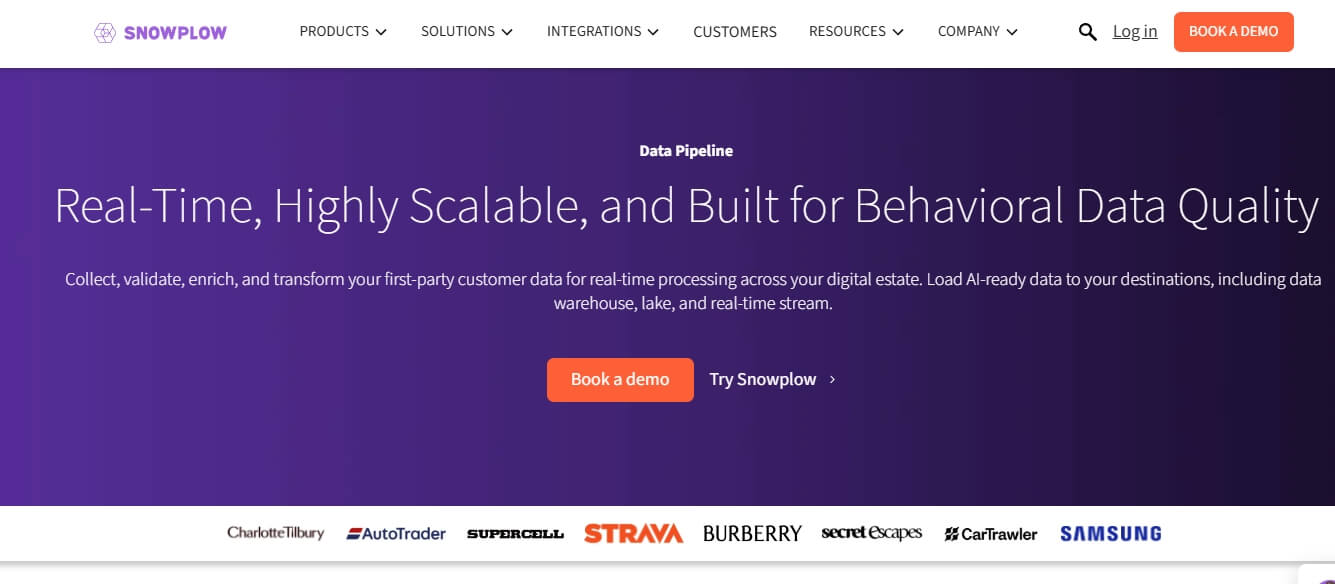The height and width of the screenshot is (584, 1335).
Task: Select the Secret Escapes logo
Action: [x=871, y=533]
